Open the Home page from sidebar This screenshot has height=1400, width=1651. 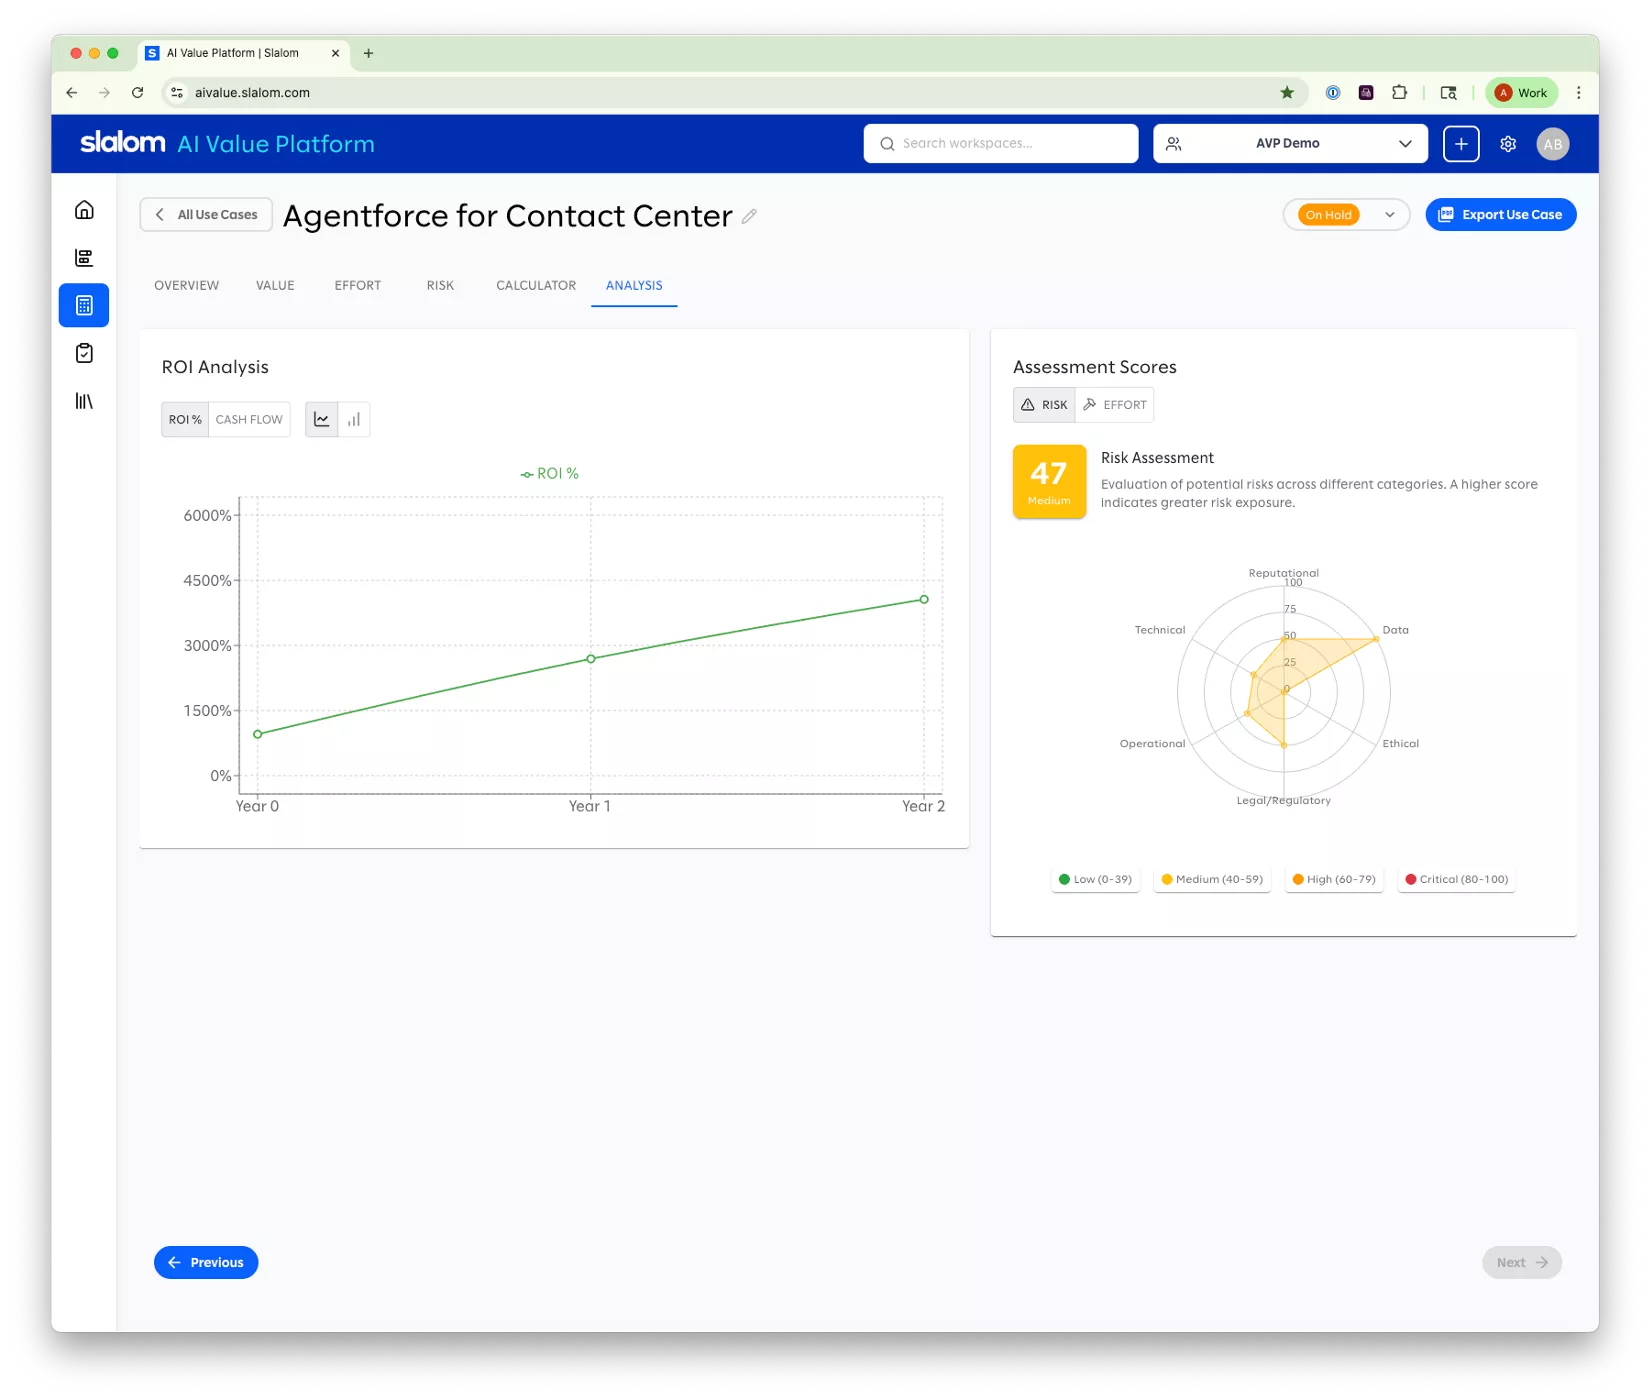[x=83, y=210]
